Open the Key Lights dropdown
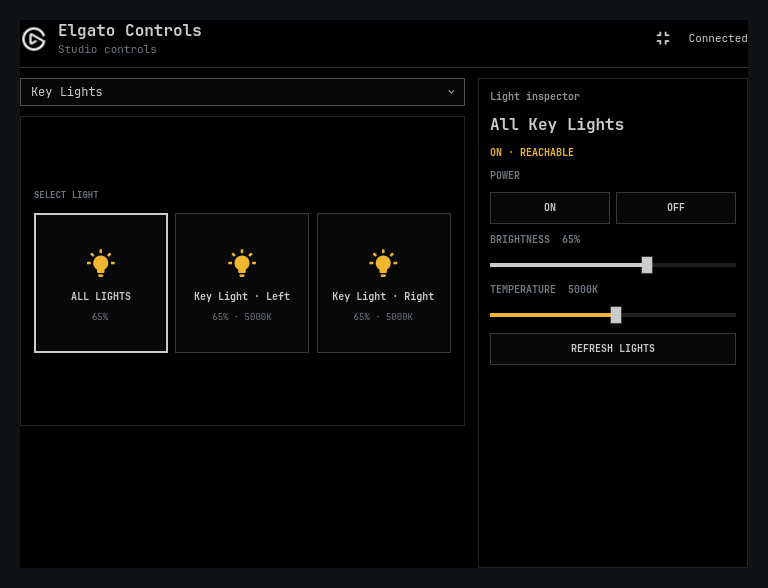The height and width of the screenshot is (588, 768). (242, 92)
